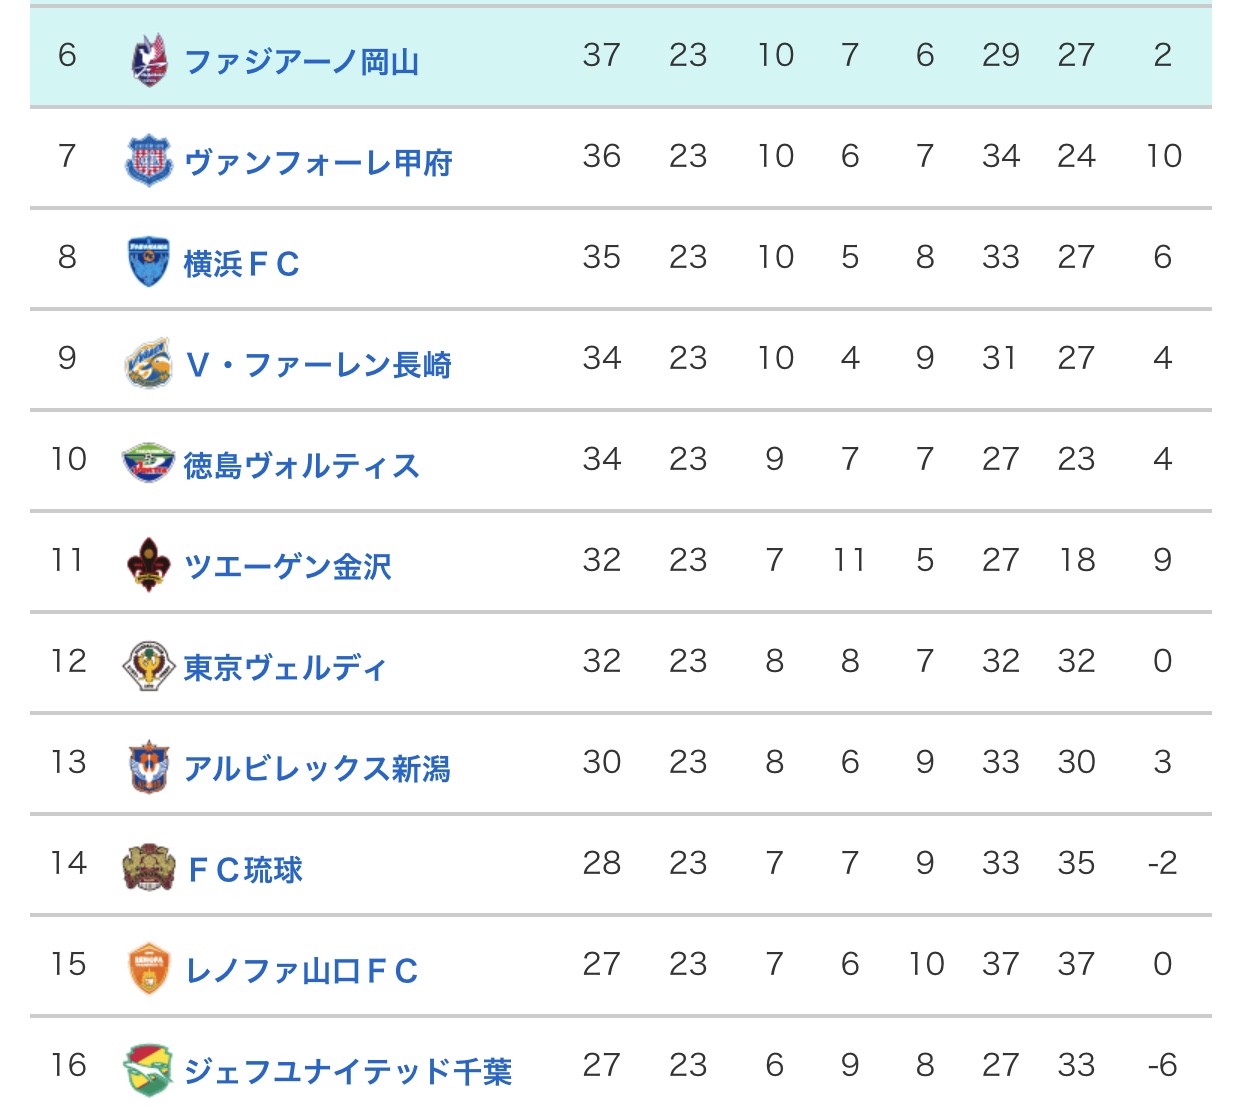This screenshot has height=1110, width=1242.
Task: Open the 徳島ヴォルティス team link
Action: (x=301, y=465)
